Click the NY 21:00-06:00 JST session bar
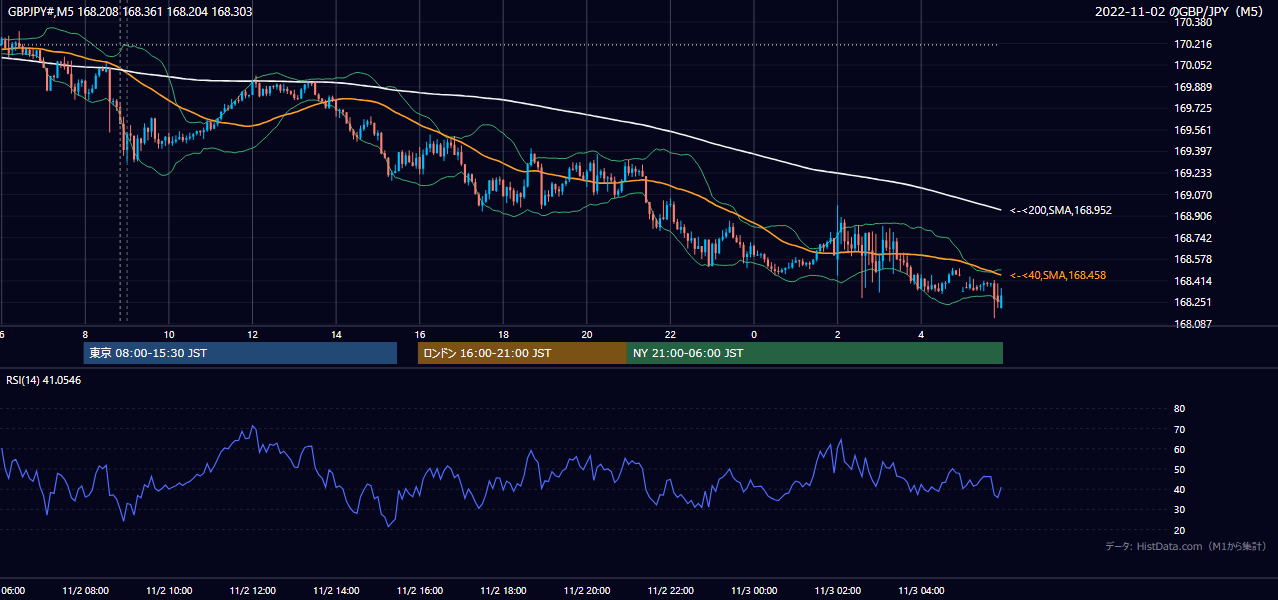The image size is (1278, 600). click(815, 353)
